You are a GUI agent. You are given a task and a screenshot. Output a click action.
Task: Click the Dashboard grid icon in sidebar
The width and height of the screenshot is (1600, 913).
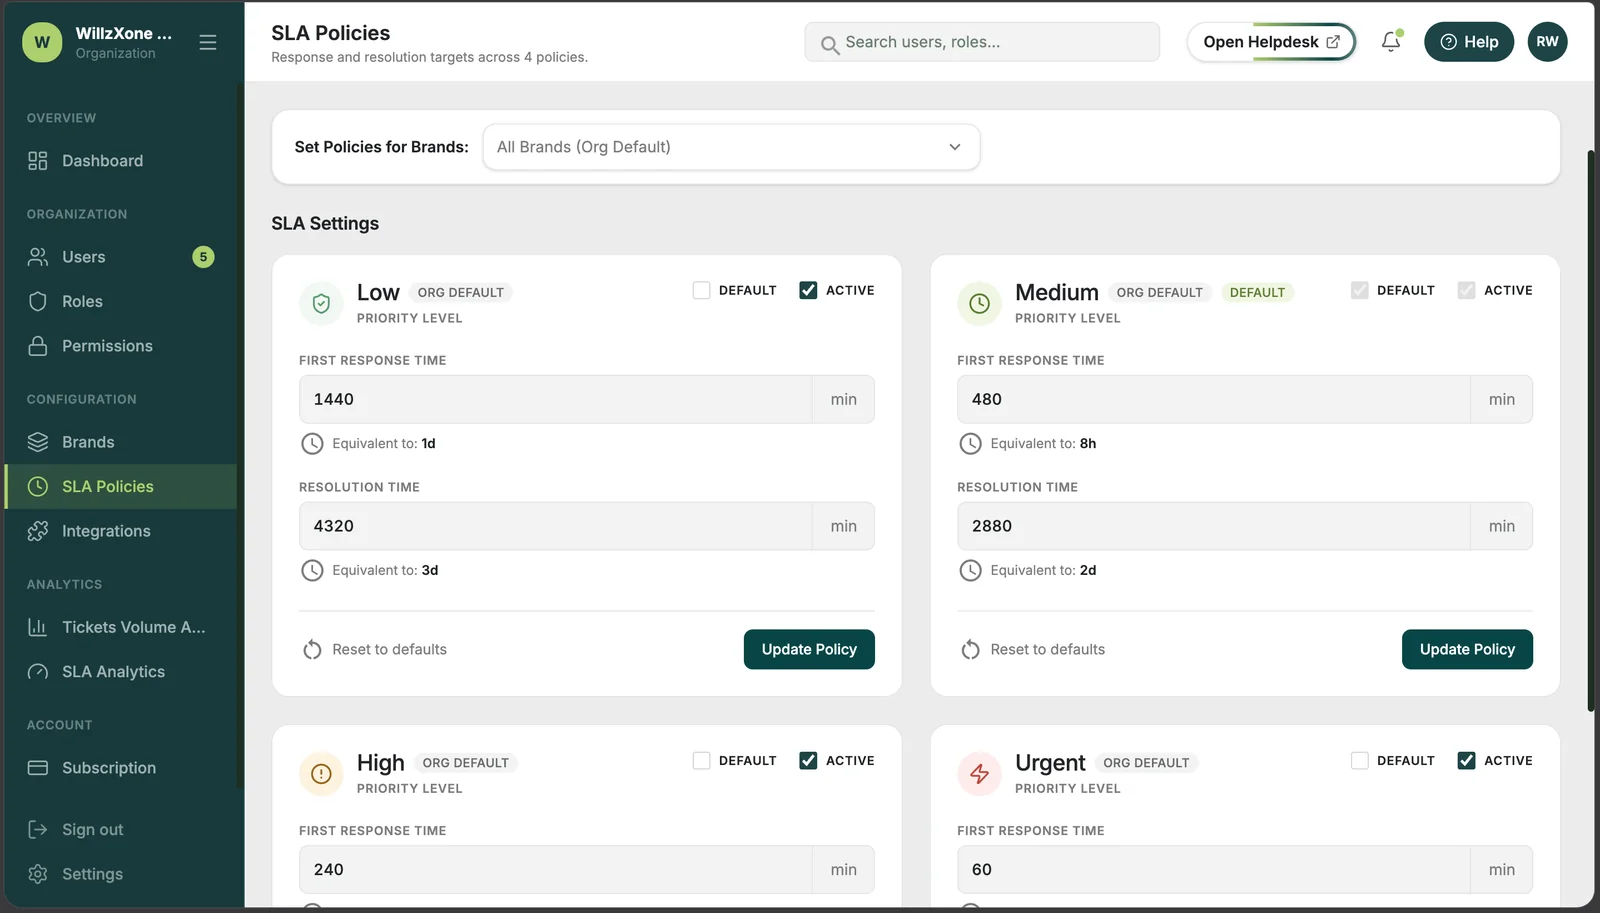tap(38, 161)
